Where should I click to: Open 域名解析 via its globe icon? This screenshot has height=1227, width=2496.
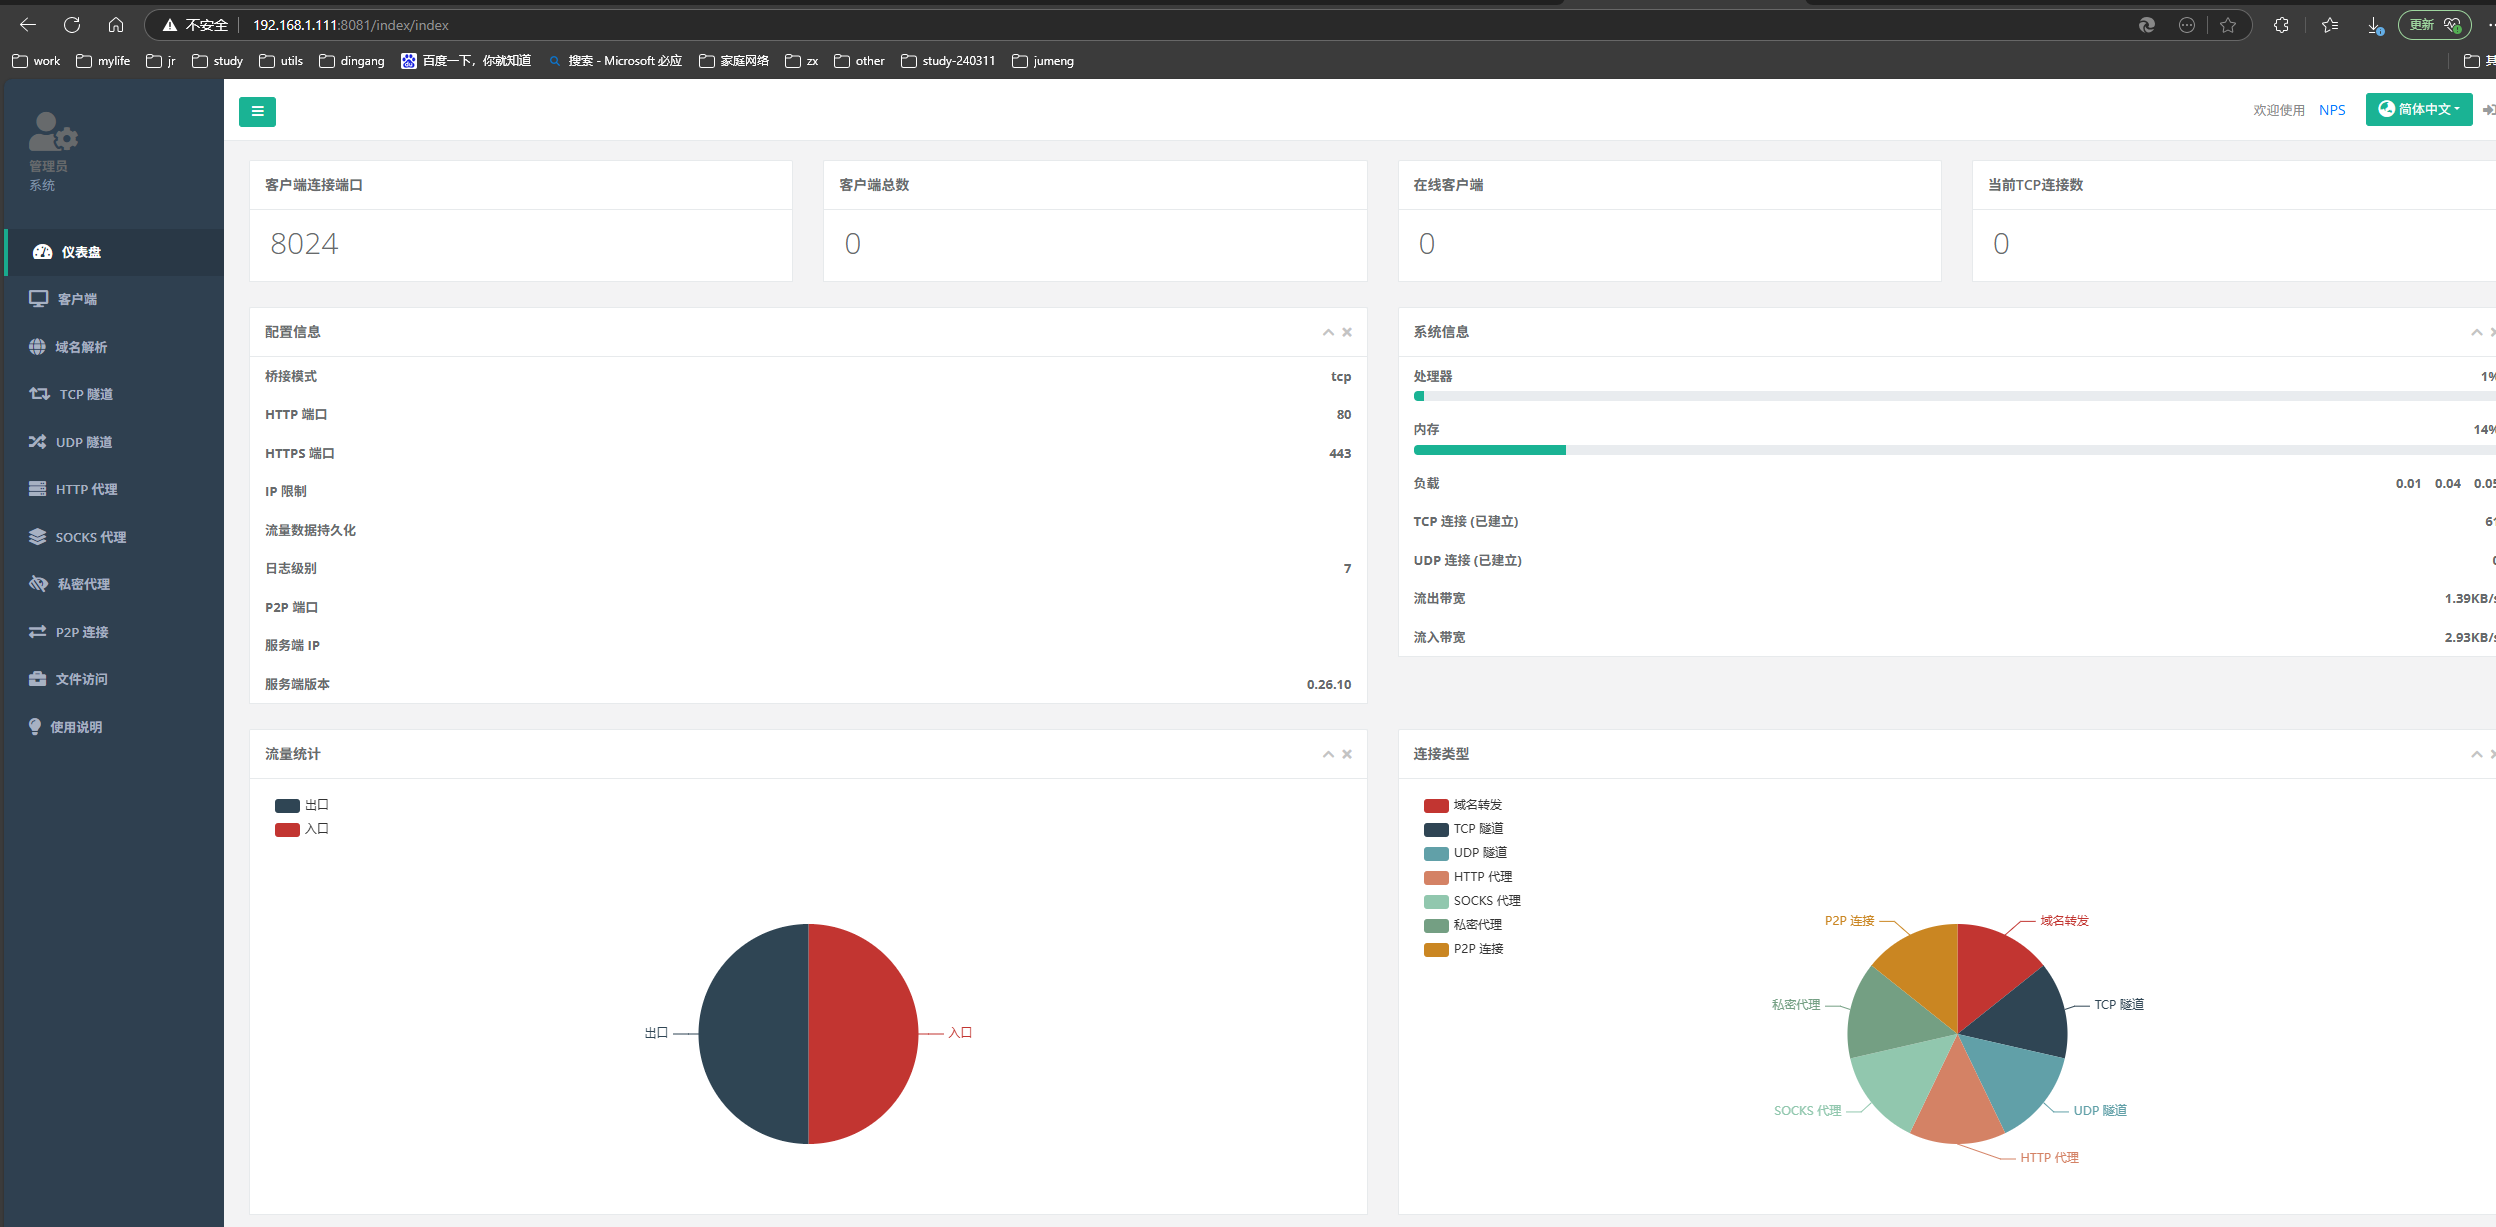(x=37, y=347)
